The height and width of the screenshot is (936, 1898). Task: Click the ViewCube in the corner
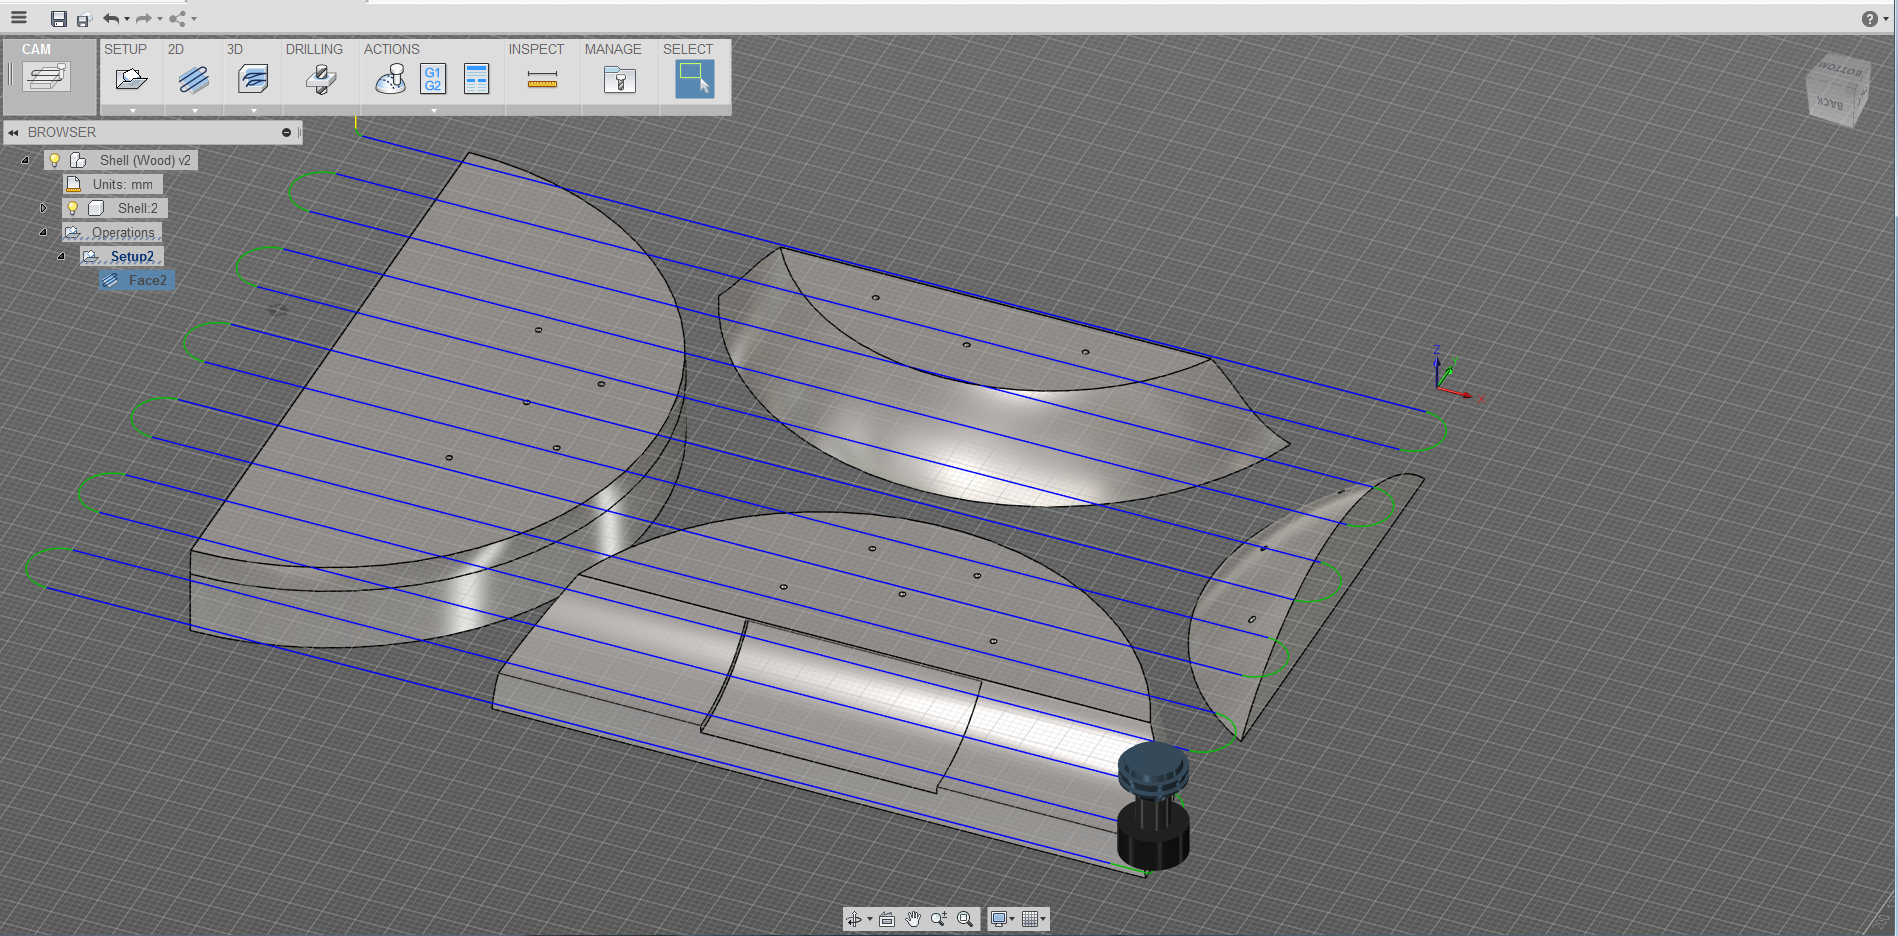tap(1837, 90)
